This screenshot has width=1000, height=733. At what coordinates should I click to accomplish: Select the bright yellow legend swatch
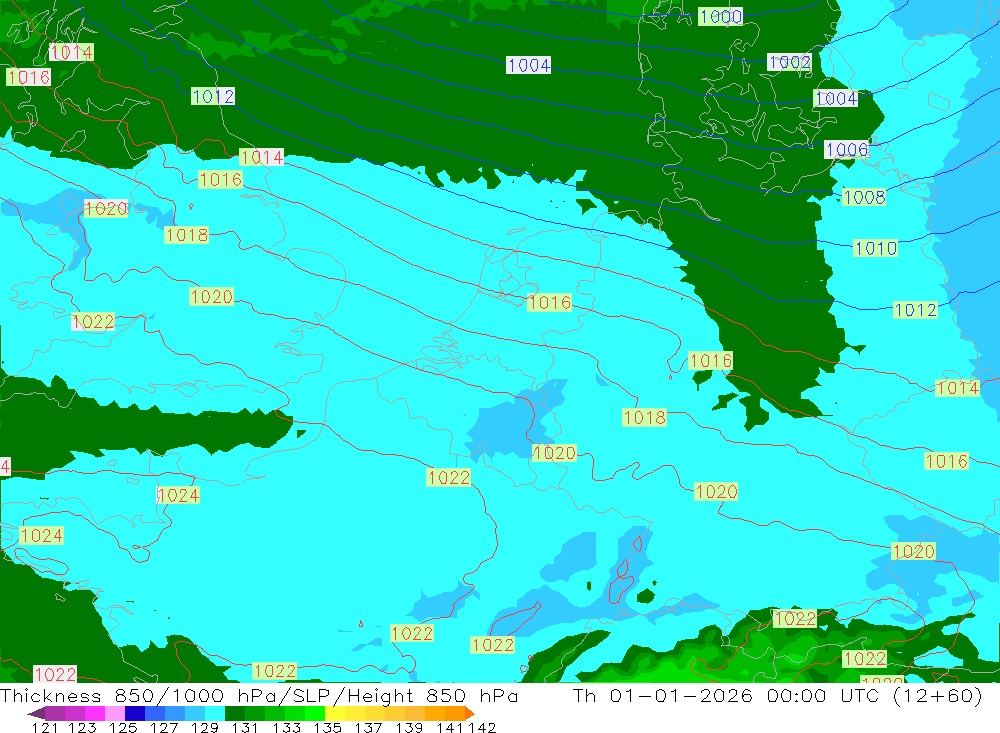(x=335, y=713)
